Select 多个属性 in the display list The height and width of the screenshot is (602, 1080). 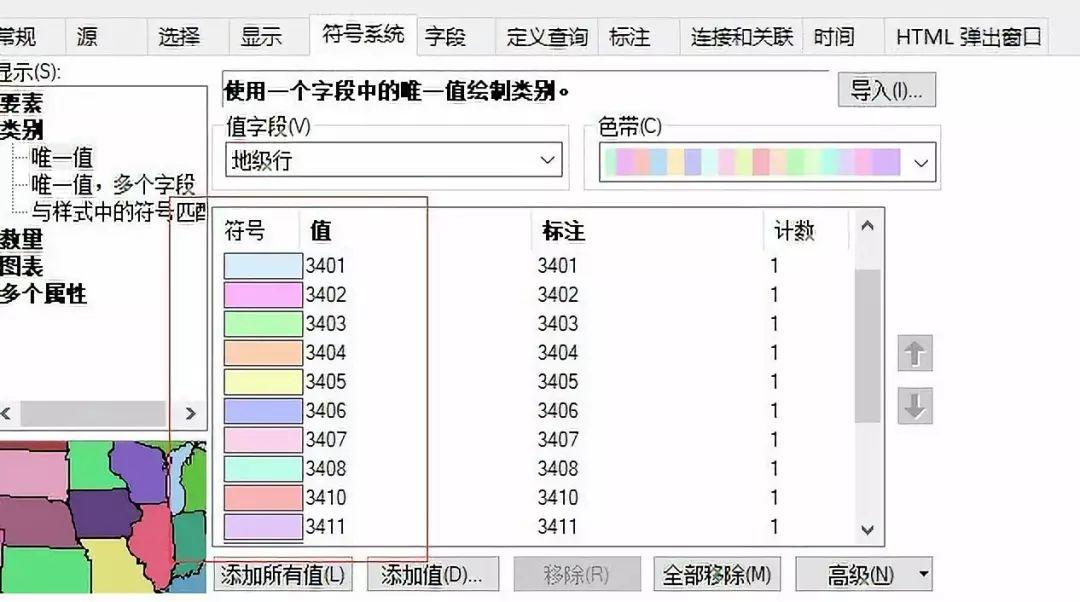(43, 294)
